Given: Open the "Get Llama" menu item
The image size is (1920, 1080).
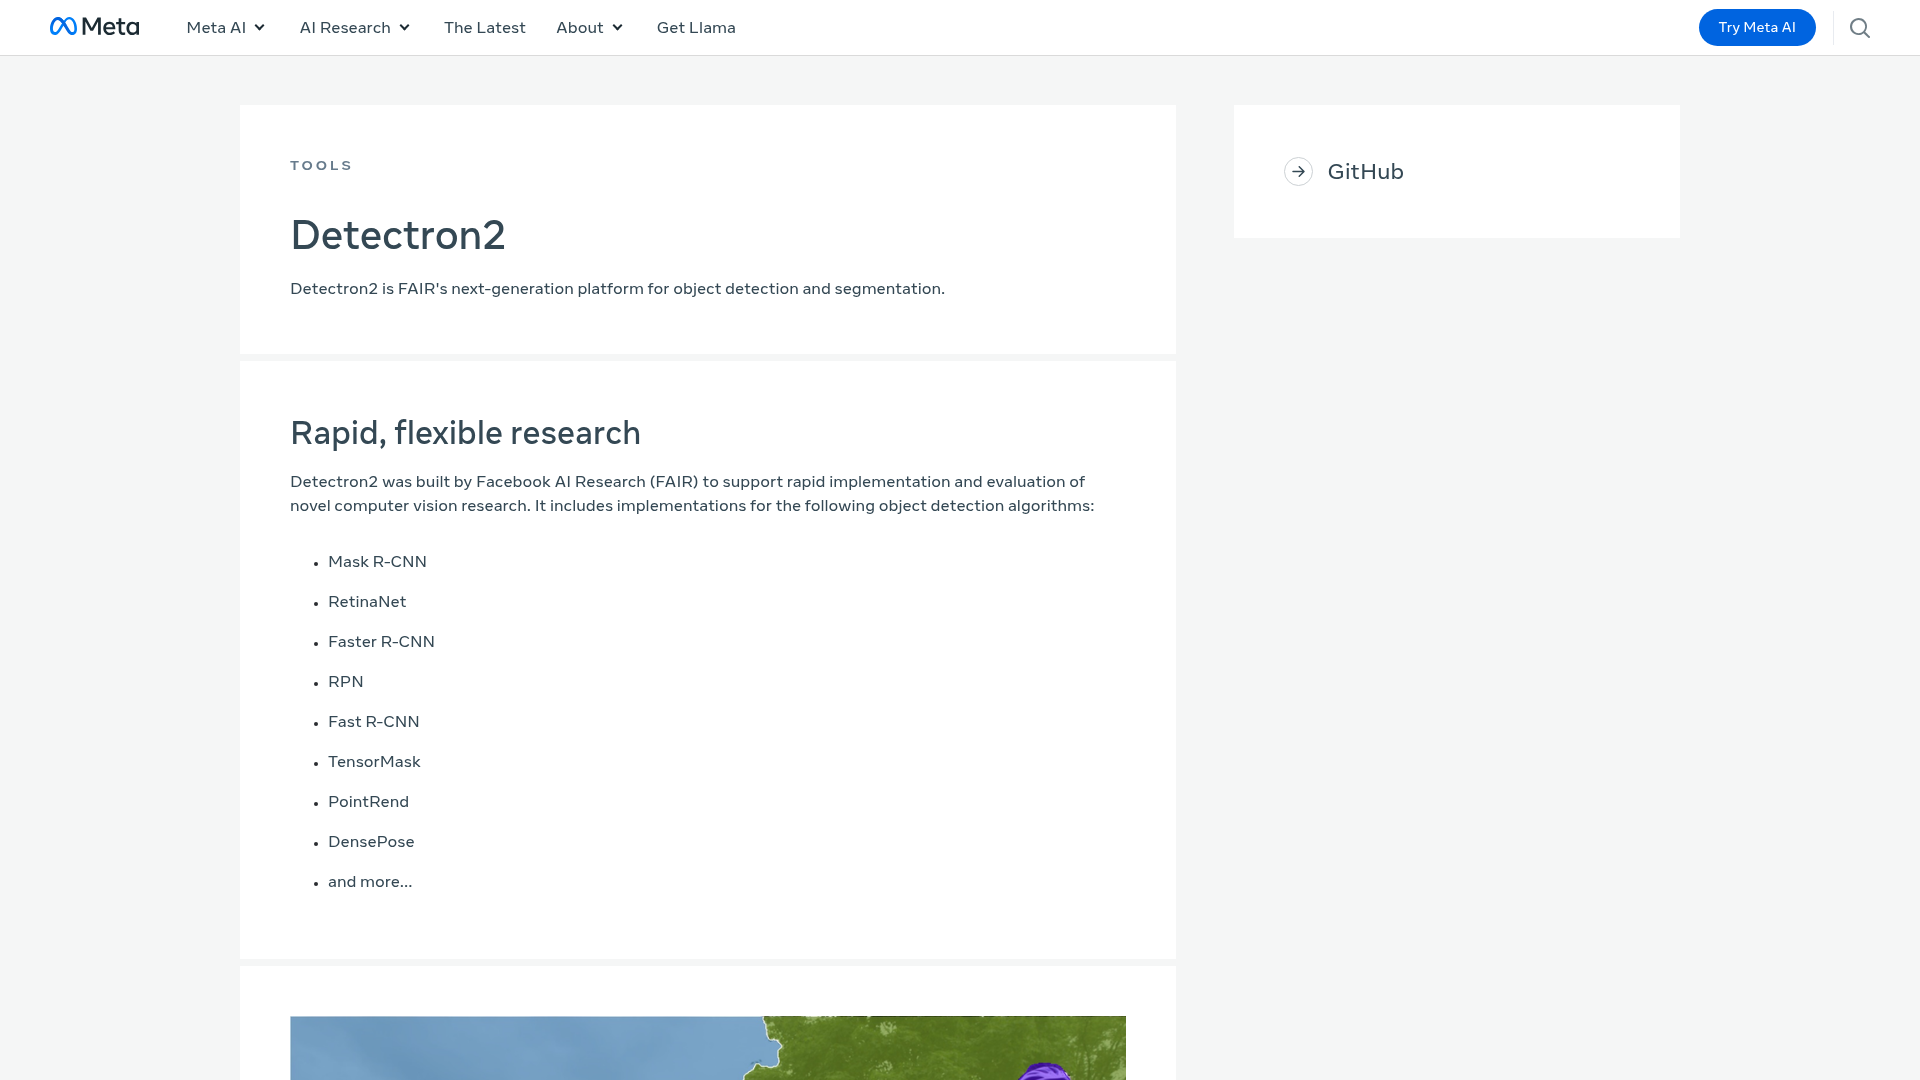Looking at the screenshot, I should [x=696, y=27].
